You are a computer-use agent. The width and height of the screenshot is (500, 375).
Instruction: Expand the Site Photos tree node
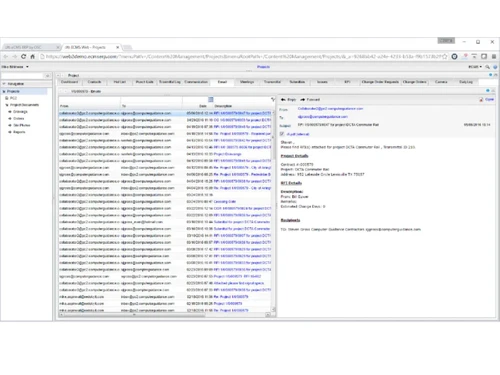10,125
